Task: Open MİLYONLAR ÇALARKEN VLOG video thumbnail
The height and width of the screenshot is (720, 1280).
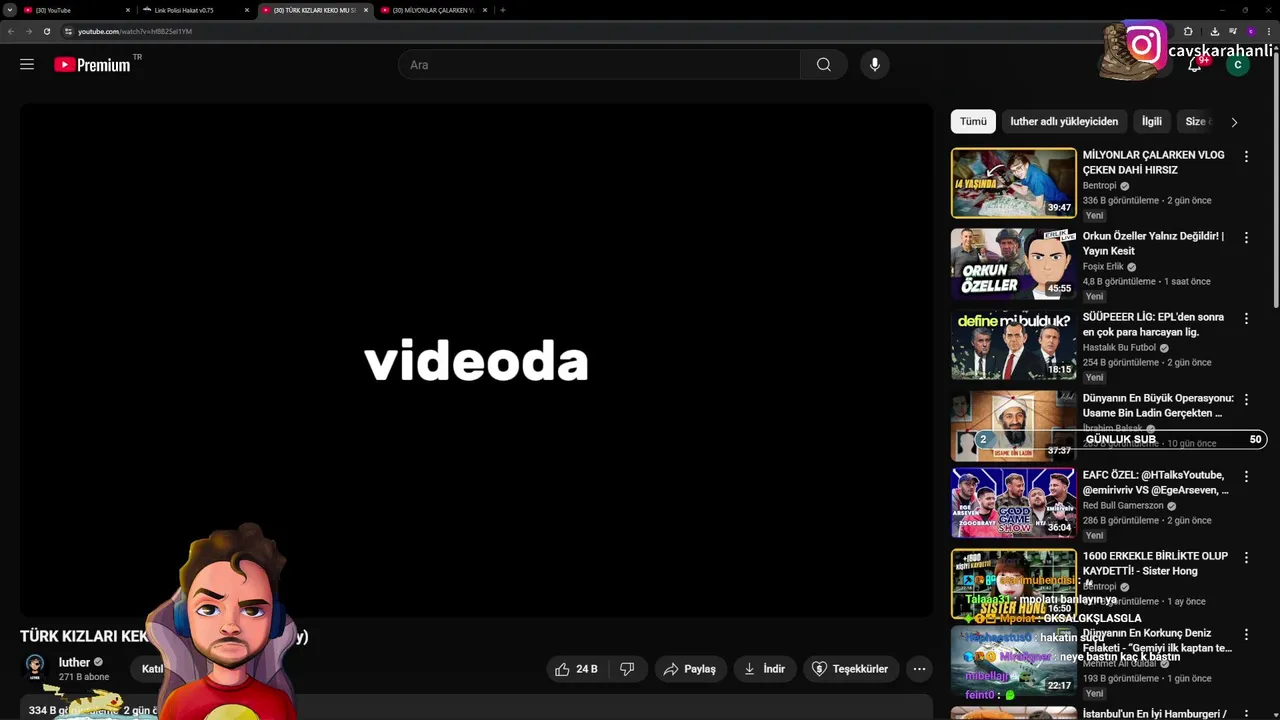Action: pos(1014,183)
